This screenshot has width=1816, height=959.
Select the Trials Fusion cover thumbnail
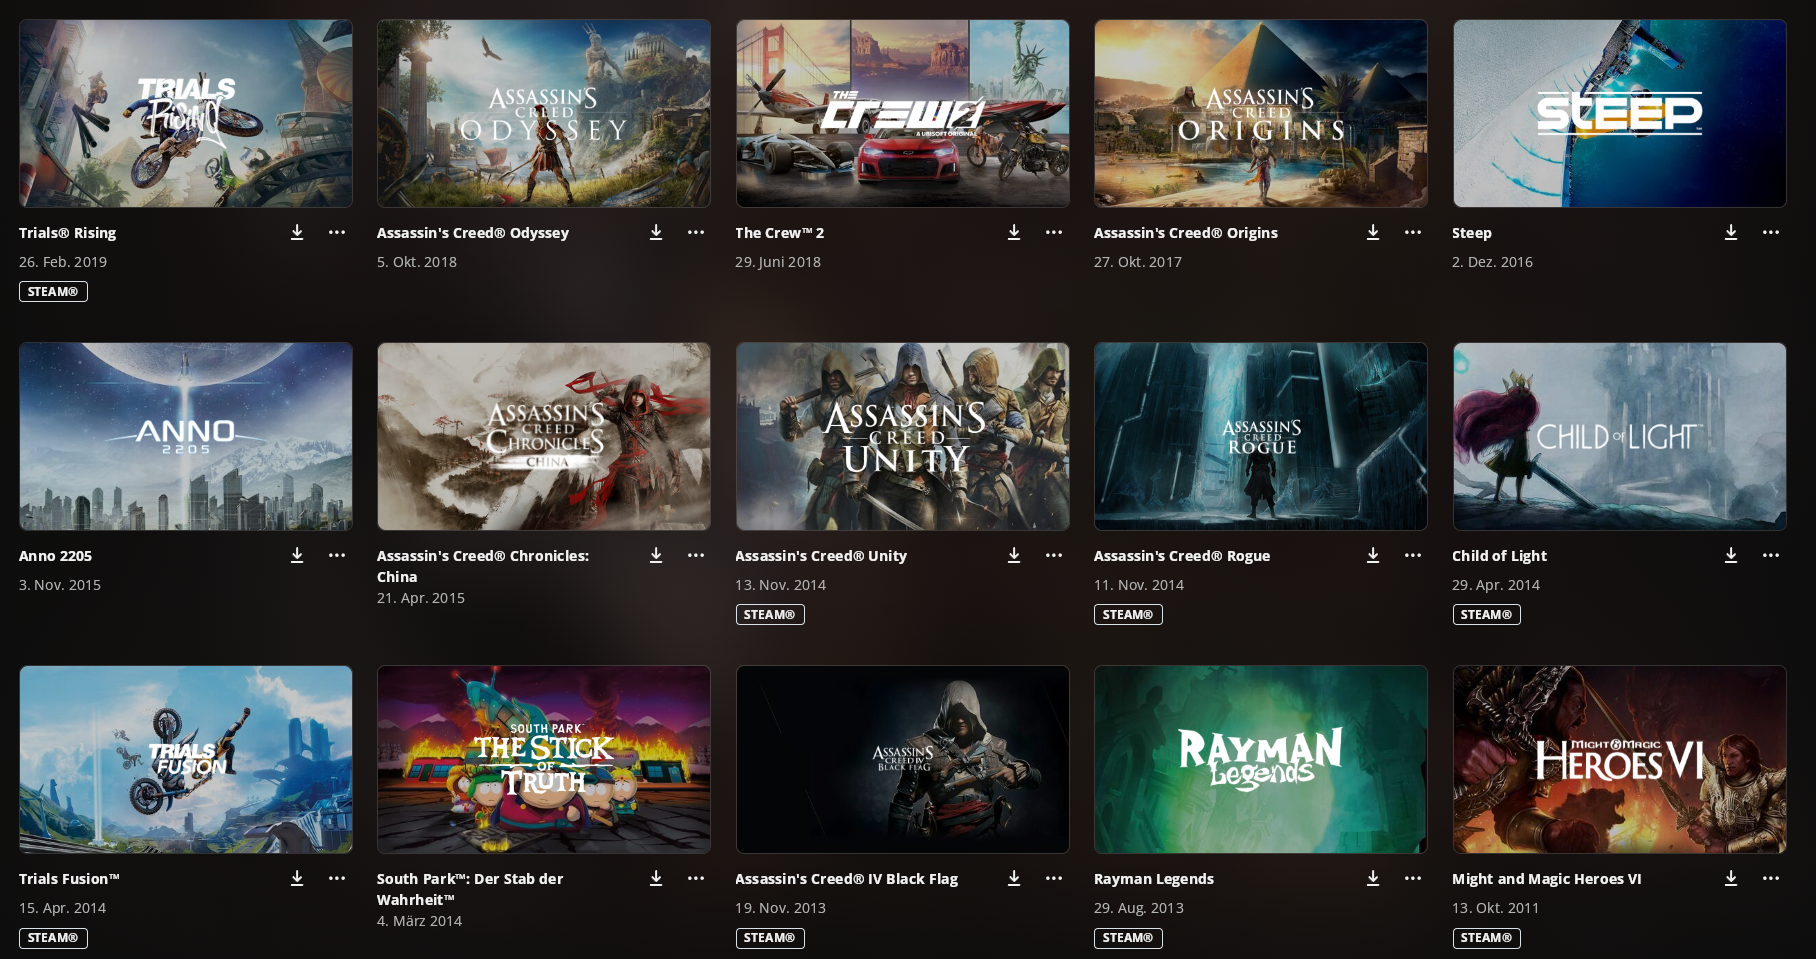186,759
